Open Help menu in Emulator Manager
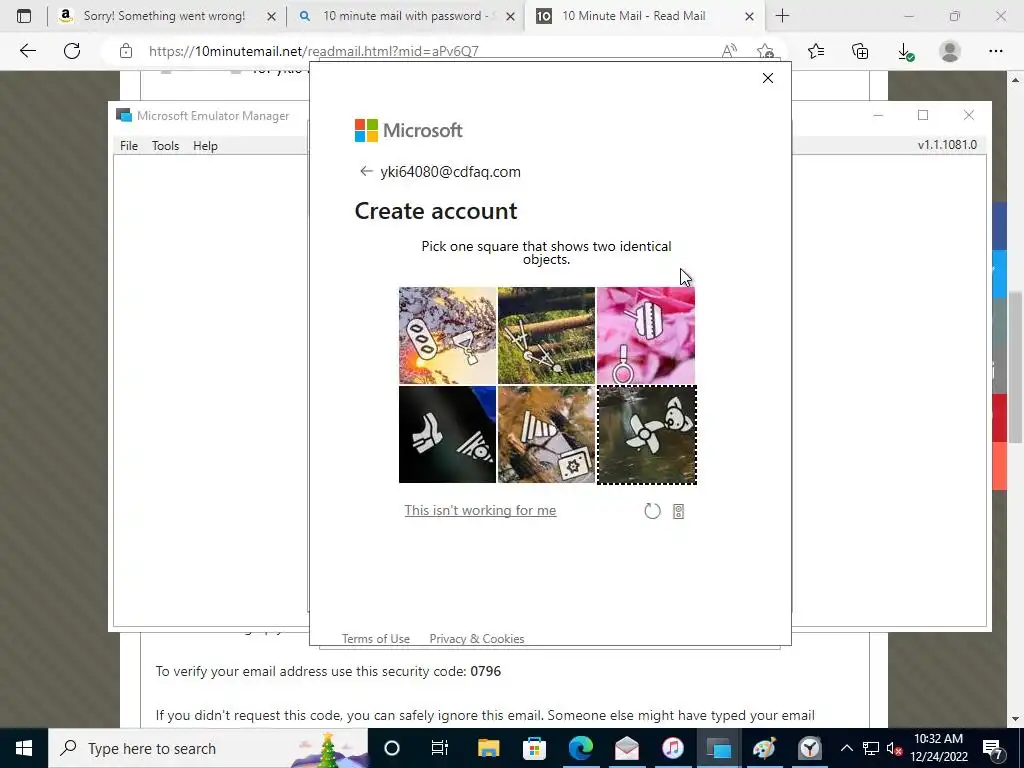This screenshot has width=1024, height=768. 205,146
